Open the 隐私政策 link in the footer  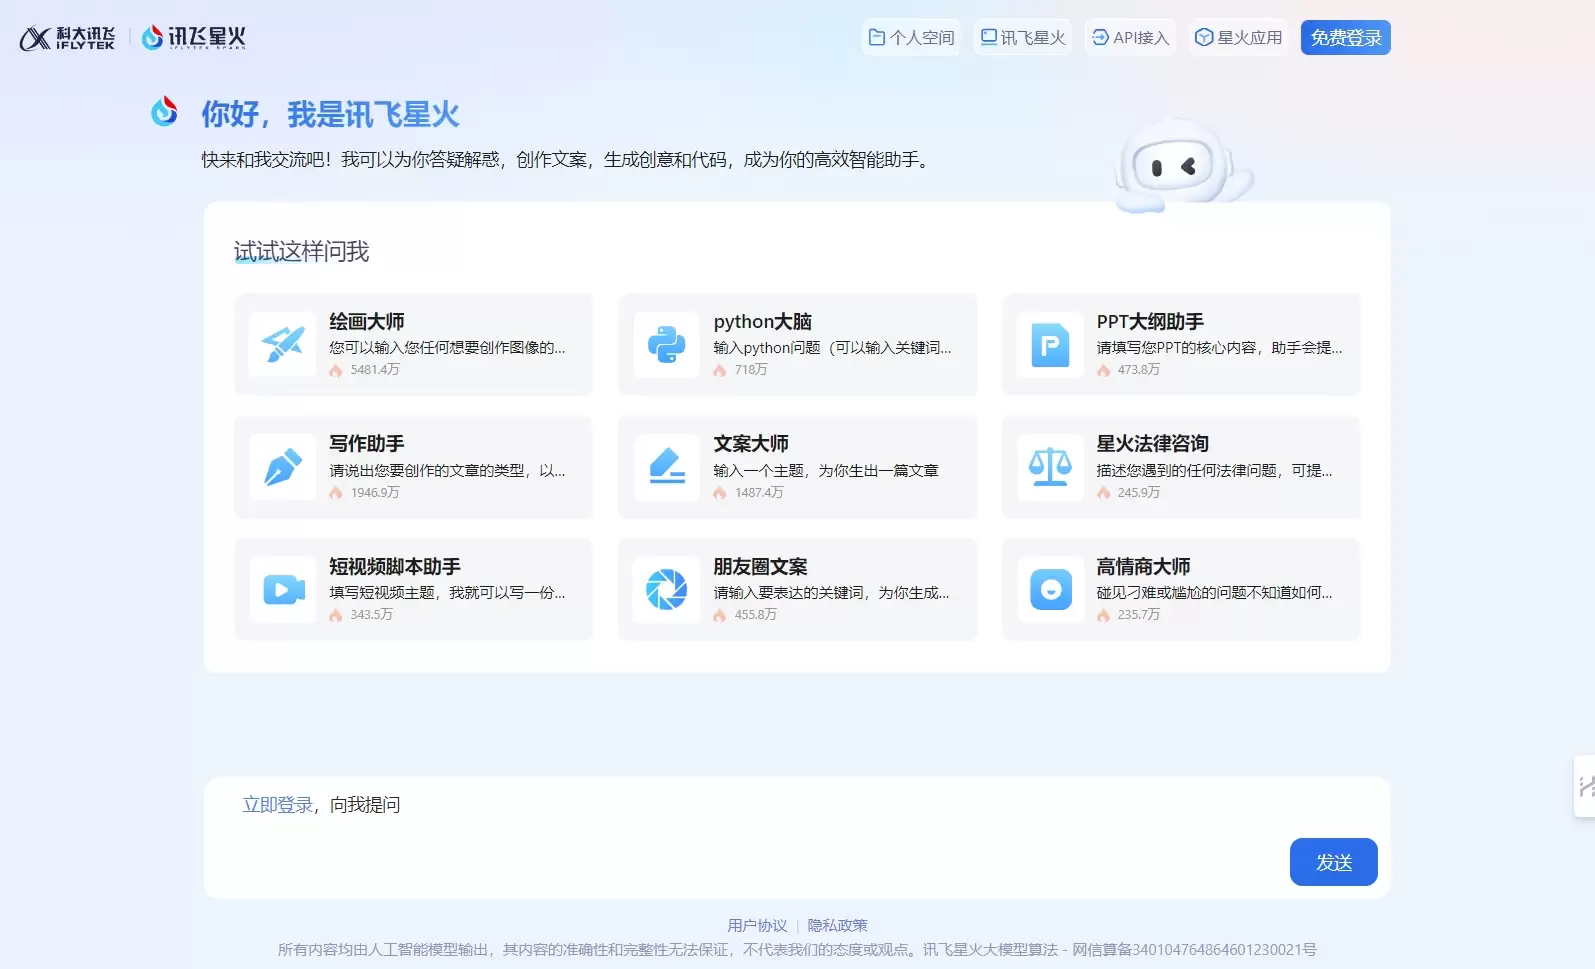(x=837, y=926)
